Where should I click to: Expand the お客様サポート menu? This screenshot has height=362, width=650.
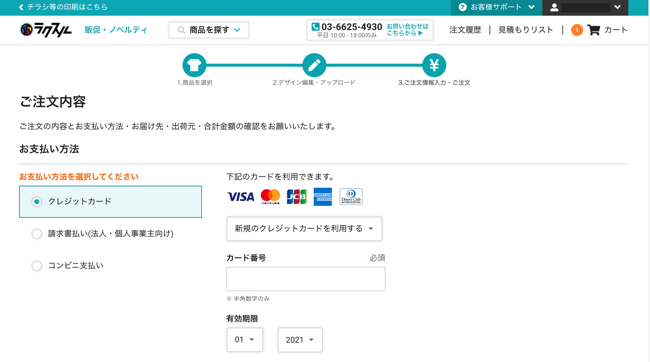(x=496, y=7)
